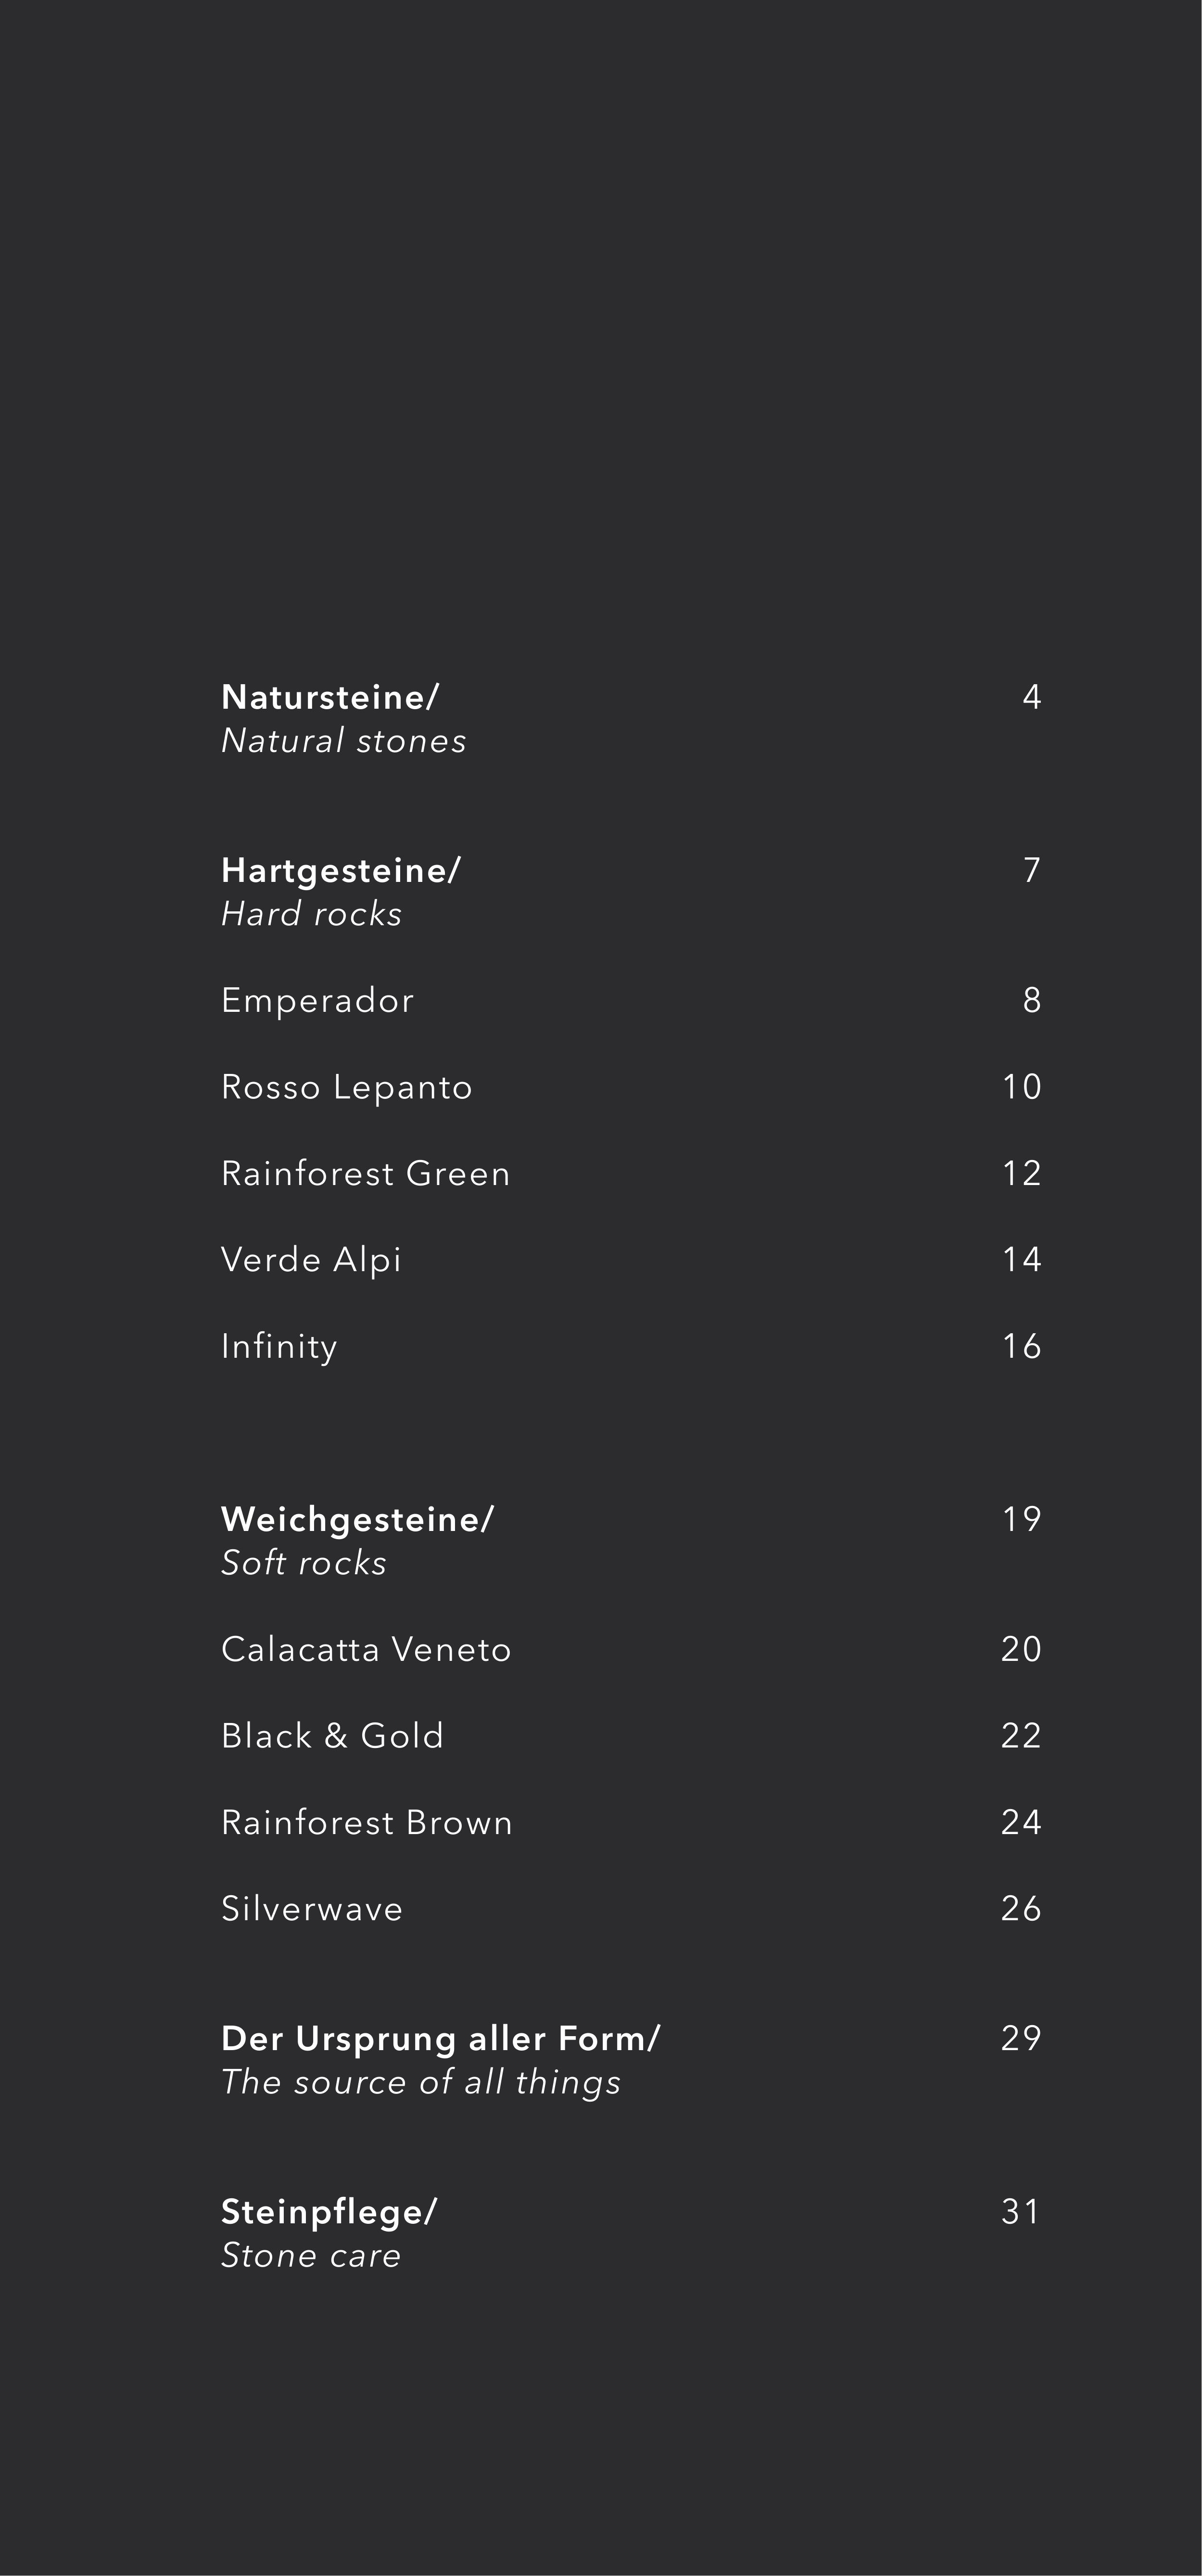Select the Emperador entry
The image size is (1202, 2576).
point(317,1000)
